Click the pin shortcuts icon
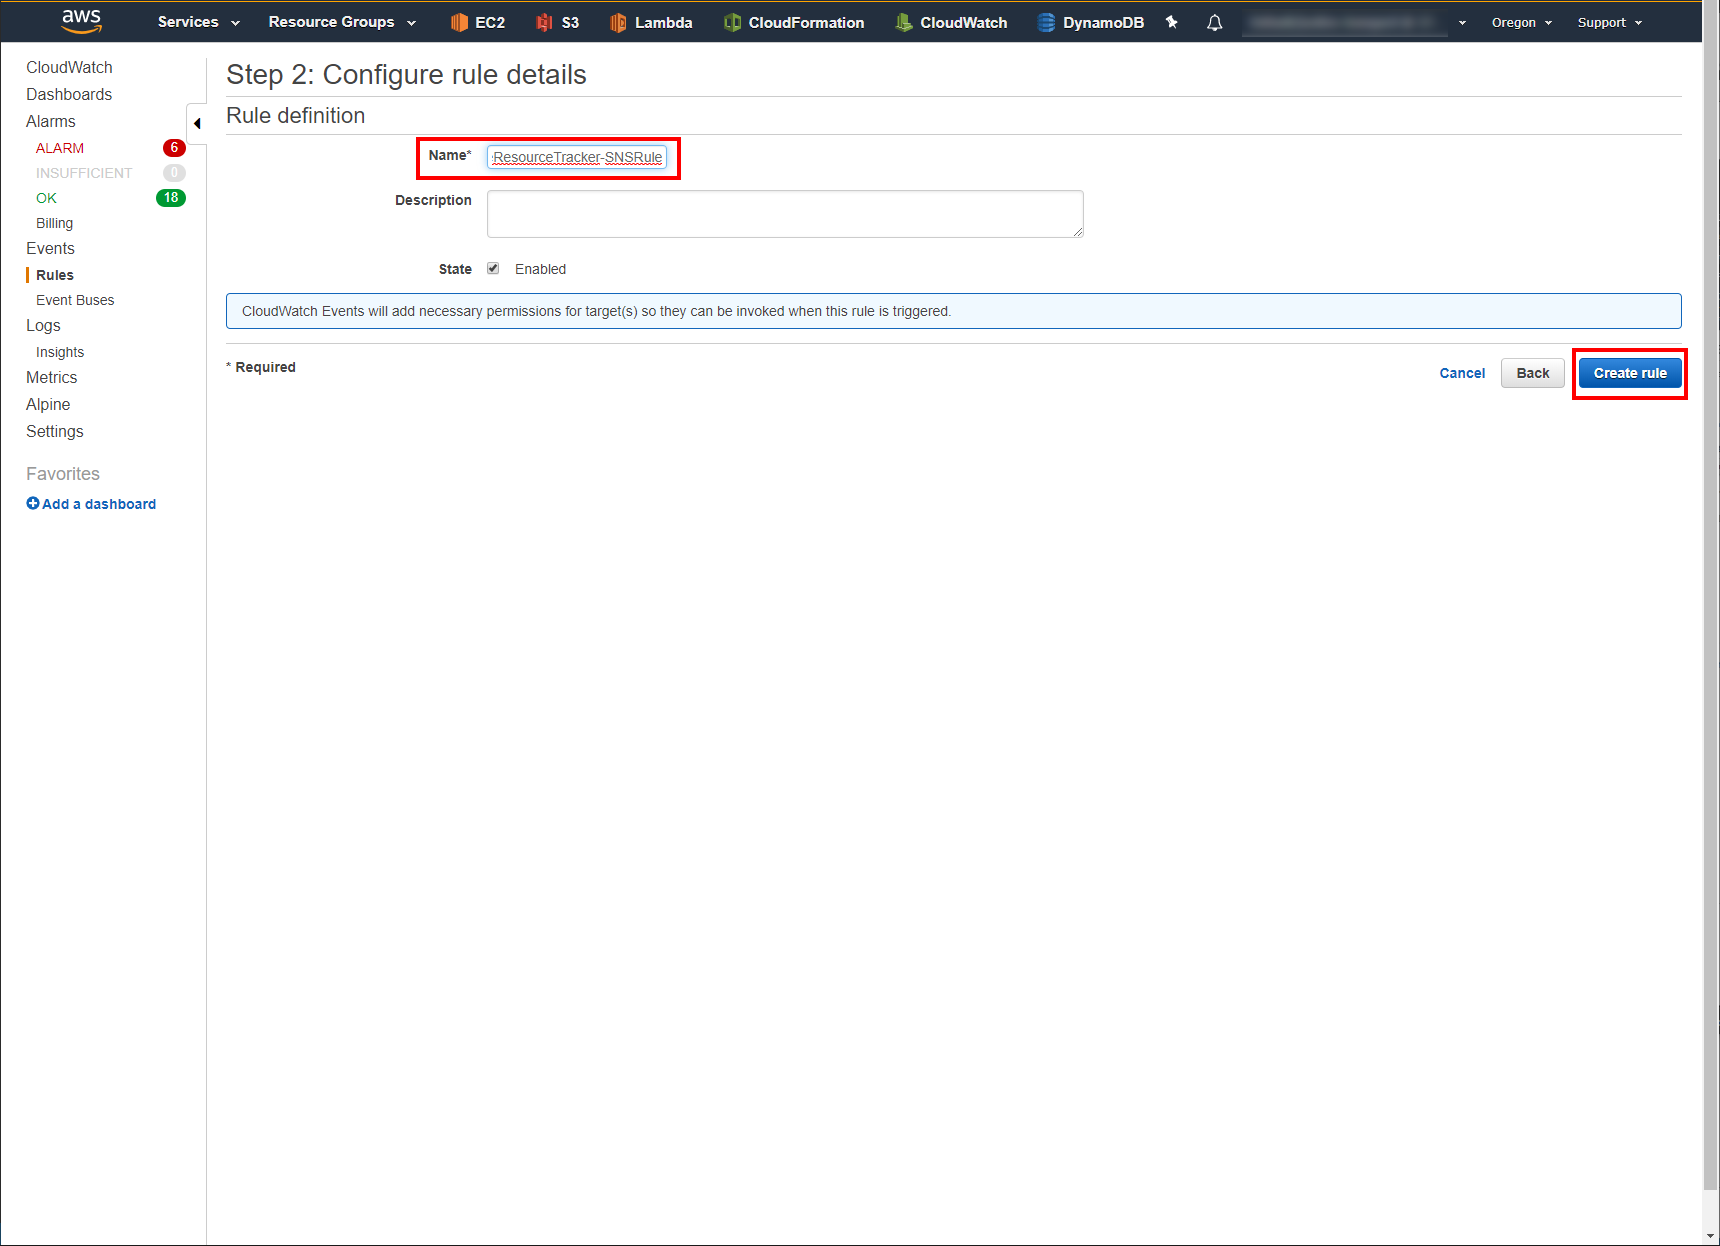 1171,21
